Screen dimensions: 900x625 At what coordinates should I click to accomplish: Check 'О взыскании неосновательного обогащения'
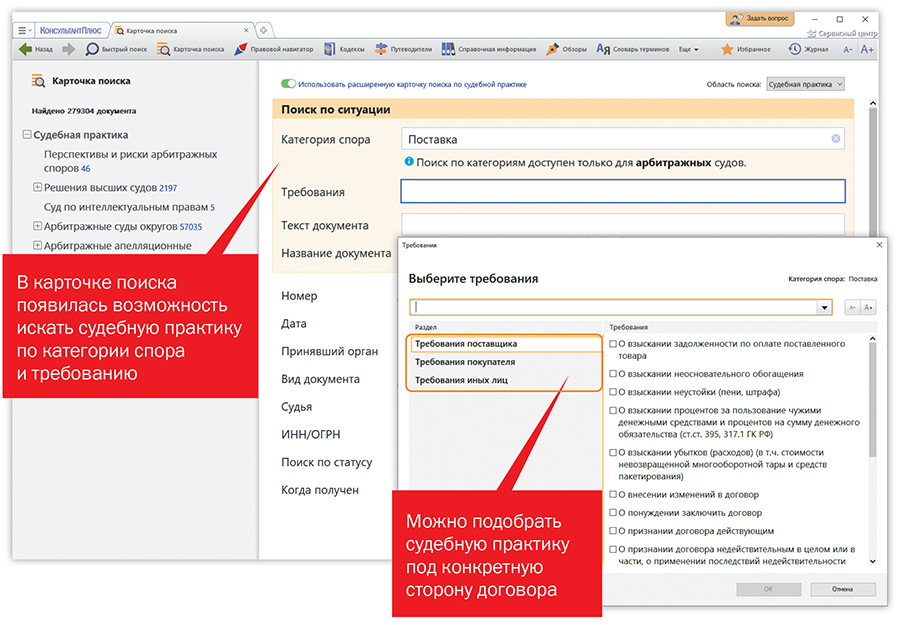coord(613,374)
